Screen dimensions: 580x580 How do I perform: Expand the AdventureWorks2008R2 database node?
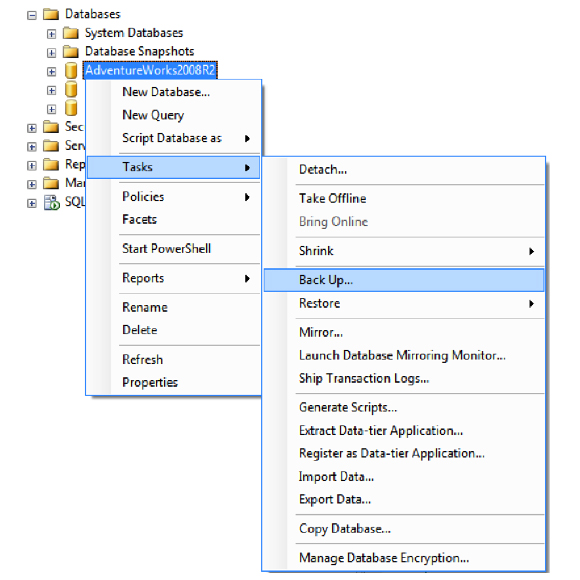pyautogui.click(x=51, y=71)
